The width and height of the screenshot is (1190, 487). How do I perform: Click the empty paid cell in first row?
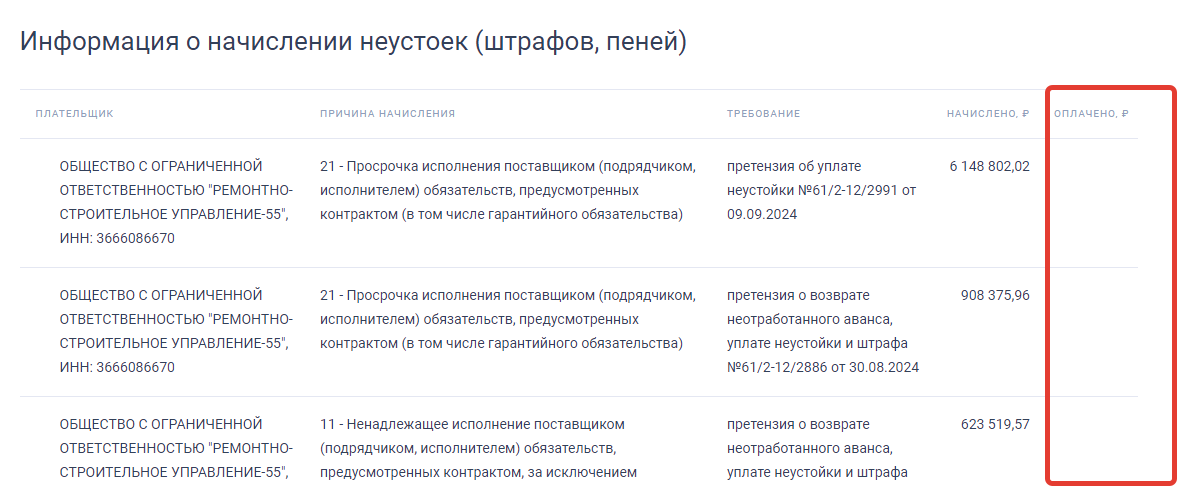(x=1091, y=202)
